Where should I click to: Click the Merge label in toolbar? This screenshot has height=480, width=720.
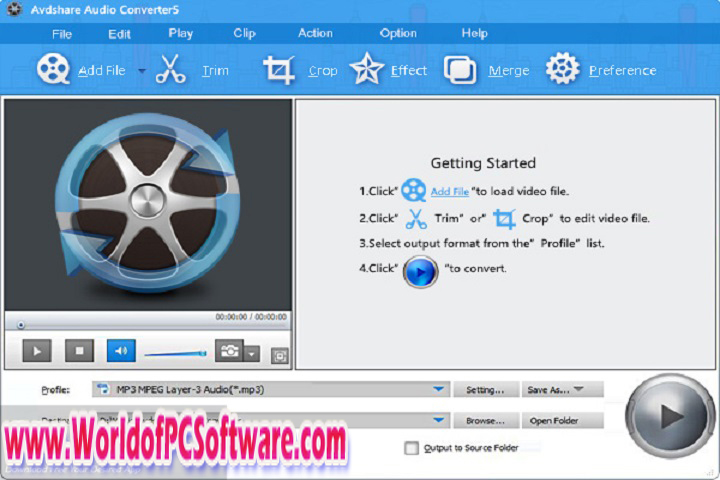coord(509,70)
